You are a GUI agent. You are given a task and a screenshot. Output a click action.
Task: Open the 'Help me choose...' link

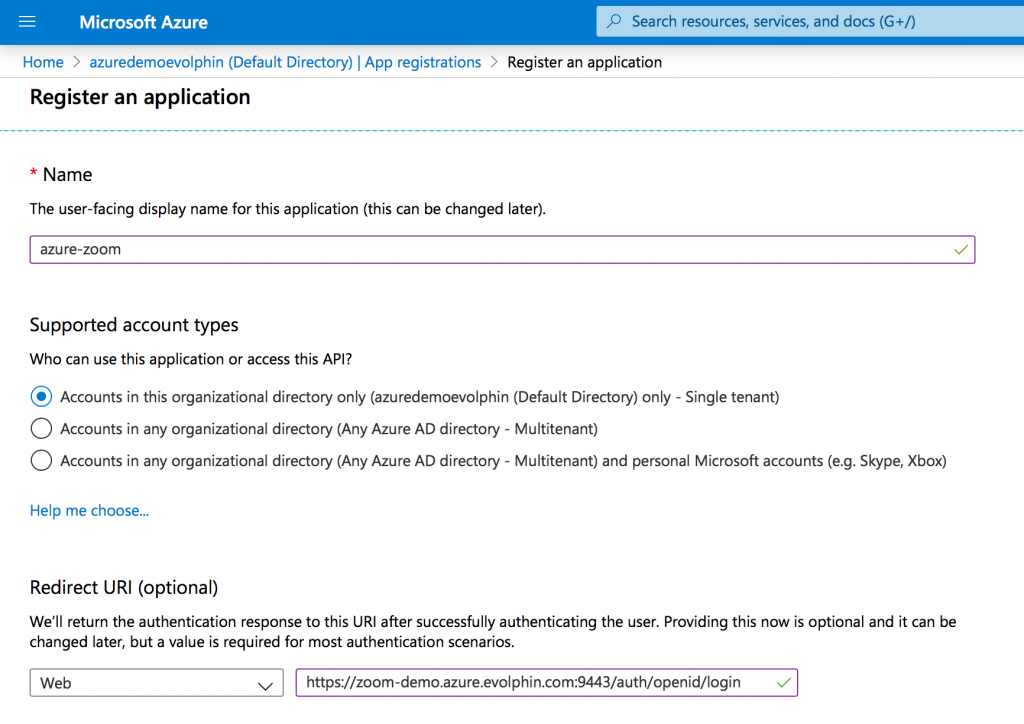tap(89, 511)
